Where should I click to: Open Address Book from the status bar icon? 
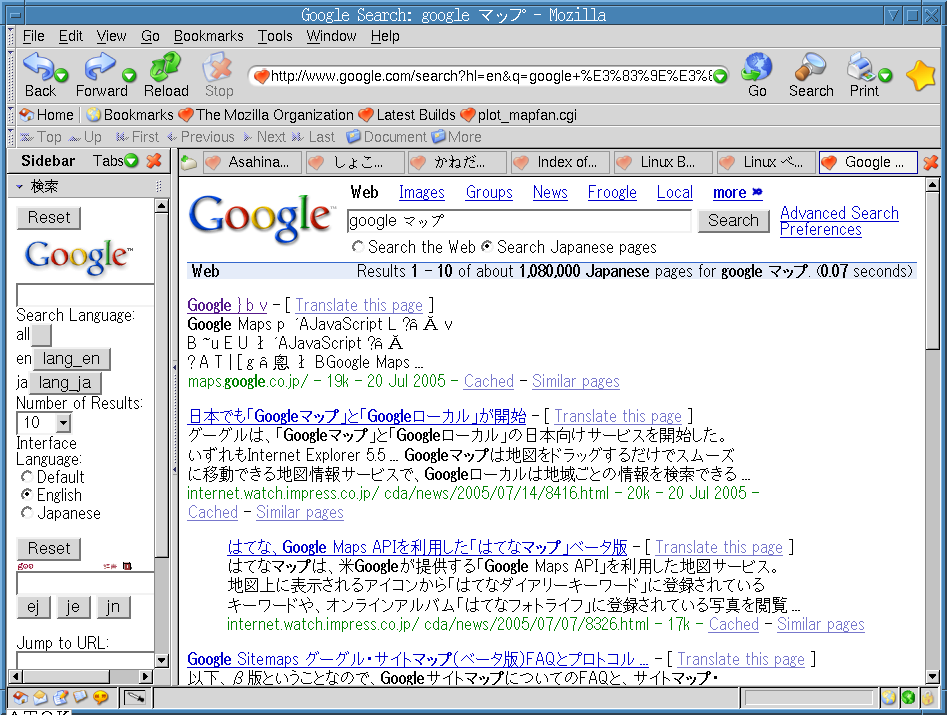click(x=80, y=698)
